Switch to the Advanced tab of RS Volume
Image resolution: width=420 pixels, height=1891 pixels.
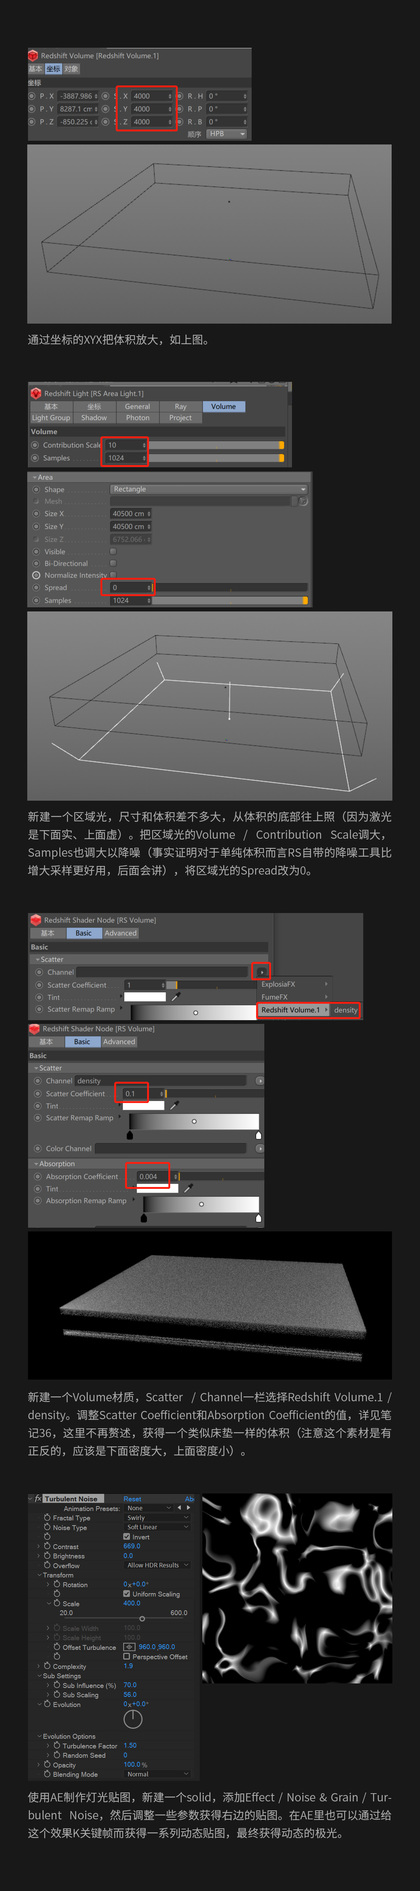coord(121,933)
